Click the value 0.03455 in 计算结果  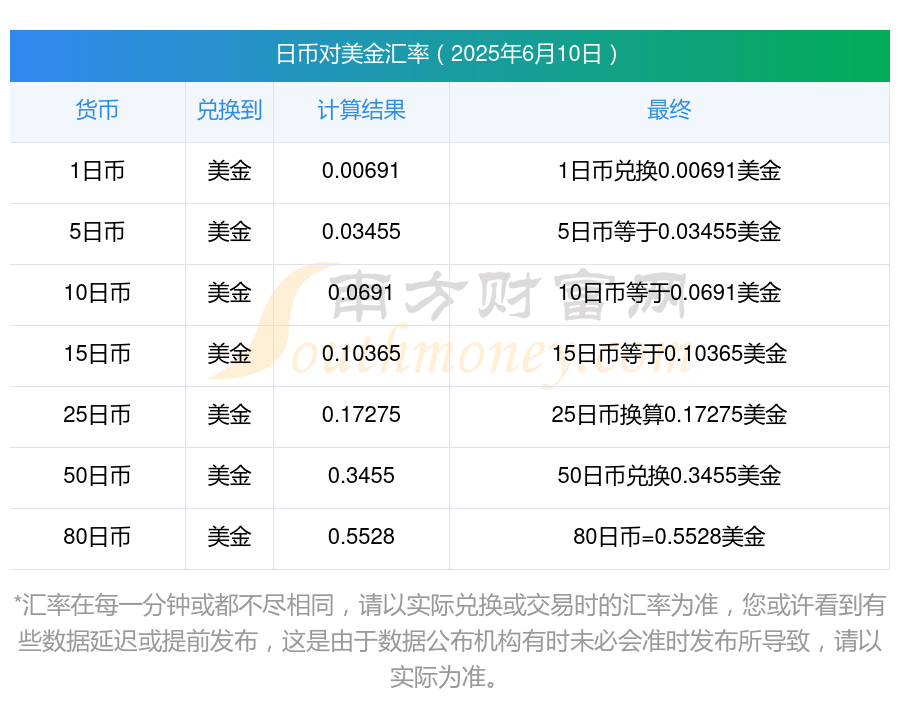point(361,232)
